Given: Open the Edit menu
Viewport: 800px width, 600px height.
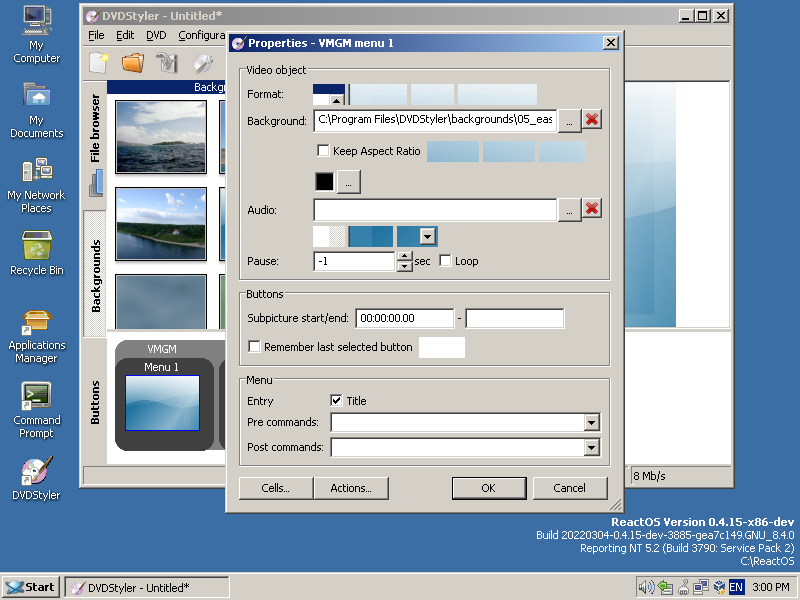Looking at the screenshot, I should pyautogui.click(x=125, y=35).
